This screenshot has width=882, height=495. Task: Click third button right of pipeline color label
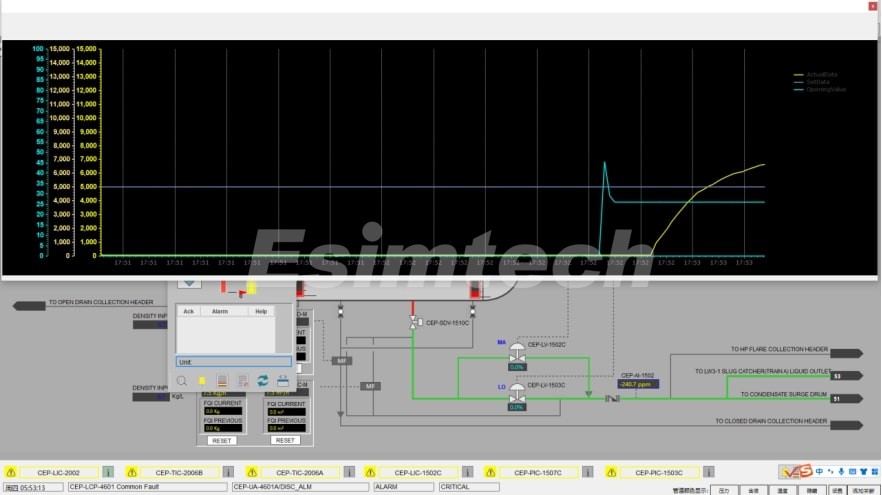point(782,490)
